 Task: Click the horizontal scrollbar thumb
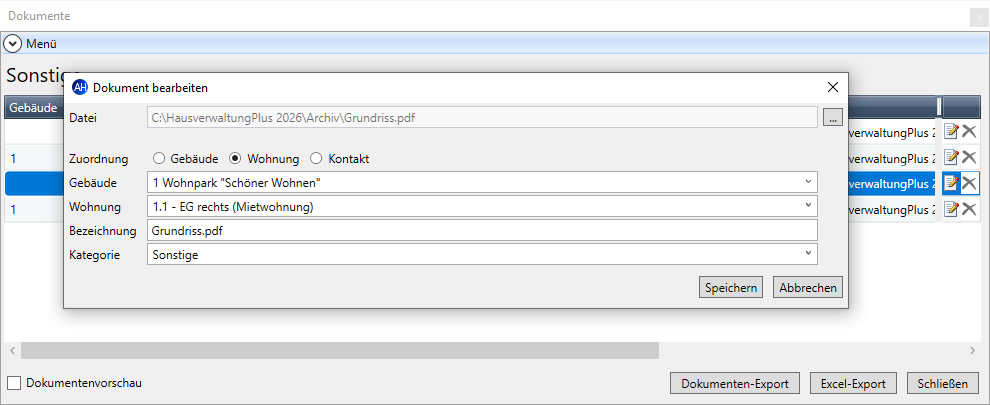coord(340,351)
